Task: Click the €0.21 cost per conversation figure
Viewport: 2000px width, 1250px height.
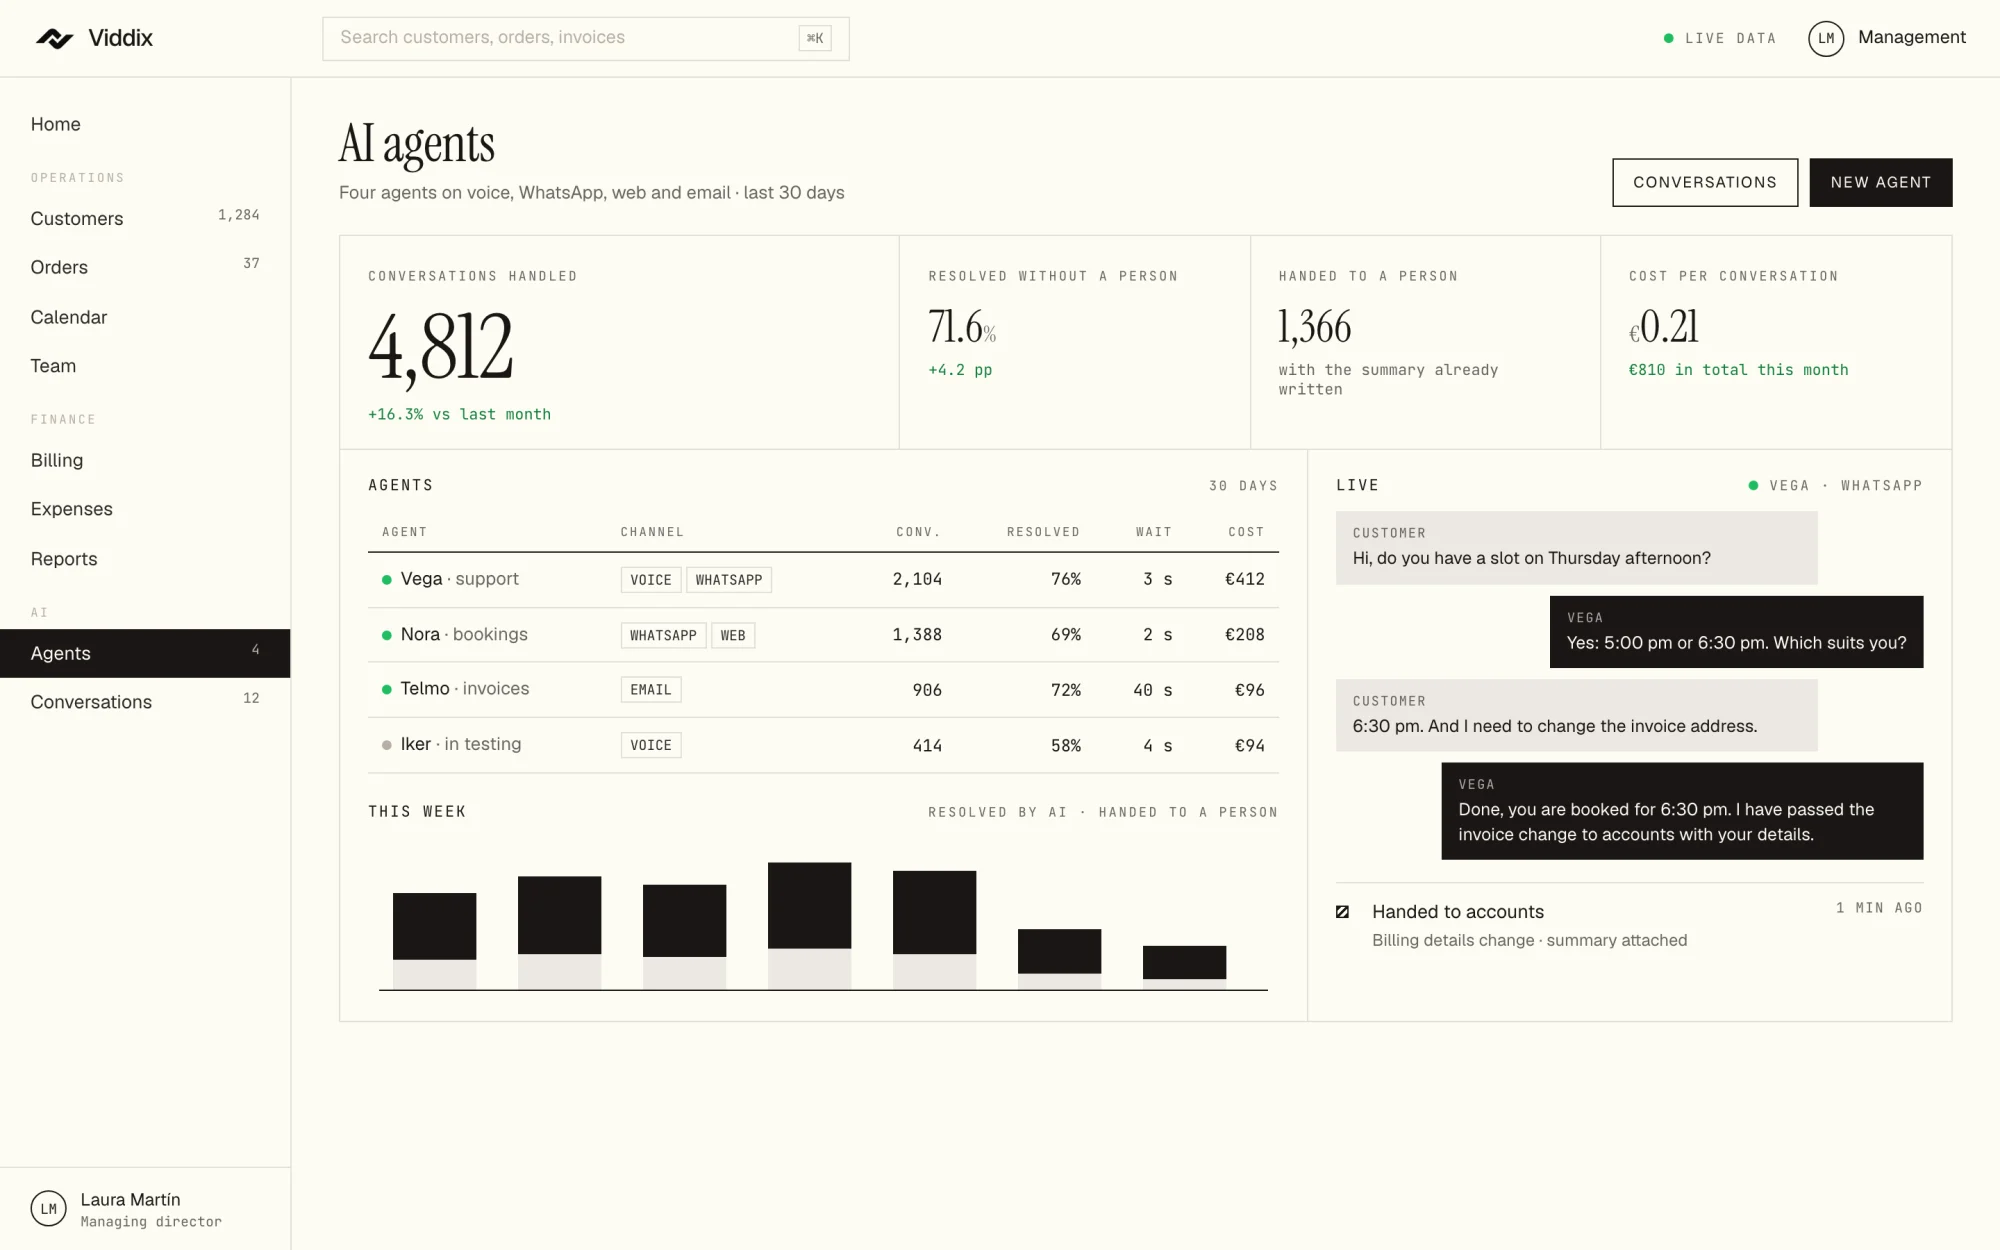Action: [1664, 327]
